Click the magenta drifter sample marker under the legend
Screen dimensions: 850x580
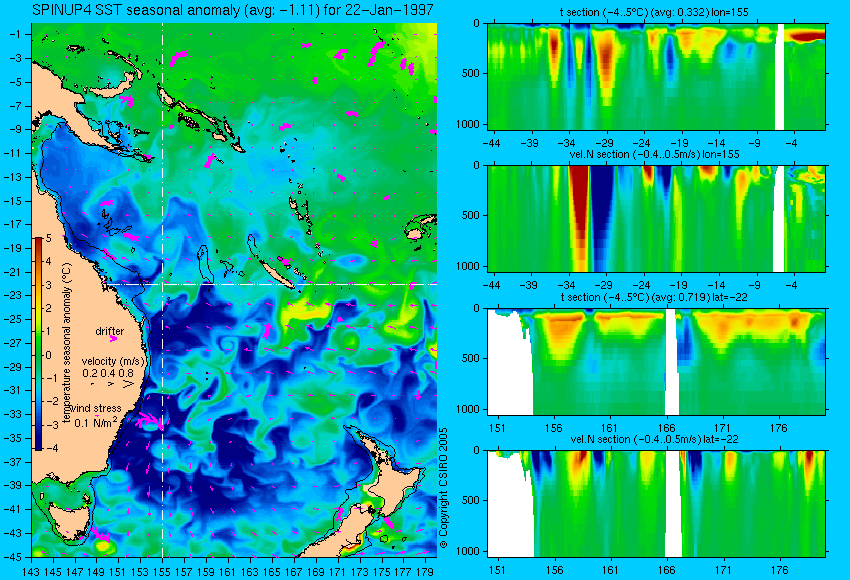pyautogui.click(x=113, y=339)
